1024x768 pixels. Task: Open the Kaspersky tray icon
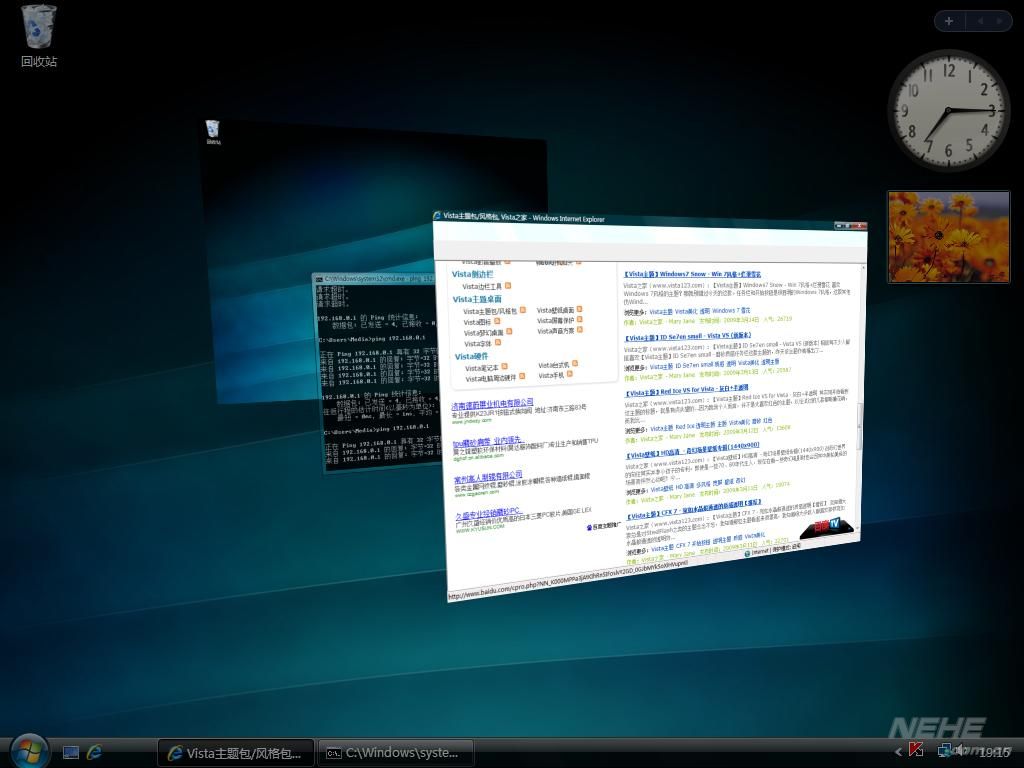(916, 750)
